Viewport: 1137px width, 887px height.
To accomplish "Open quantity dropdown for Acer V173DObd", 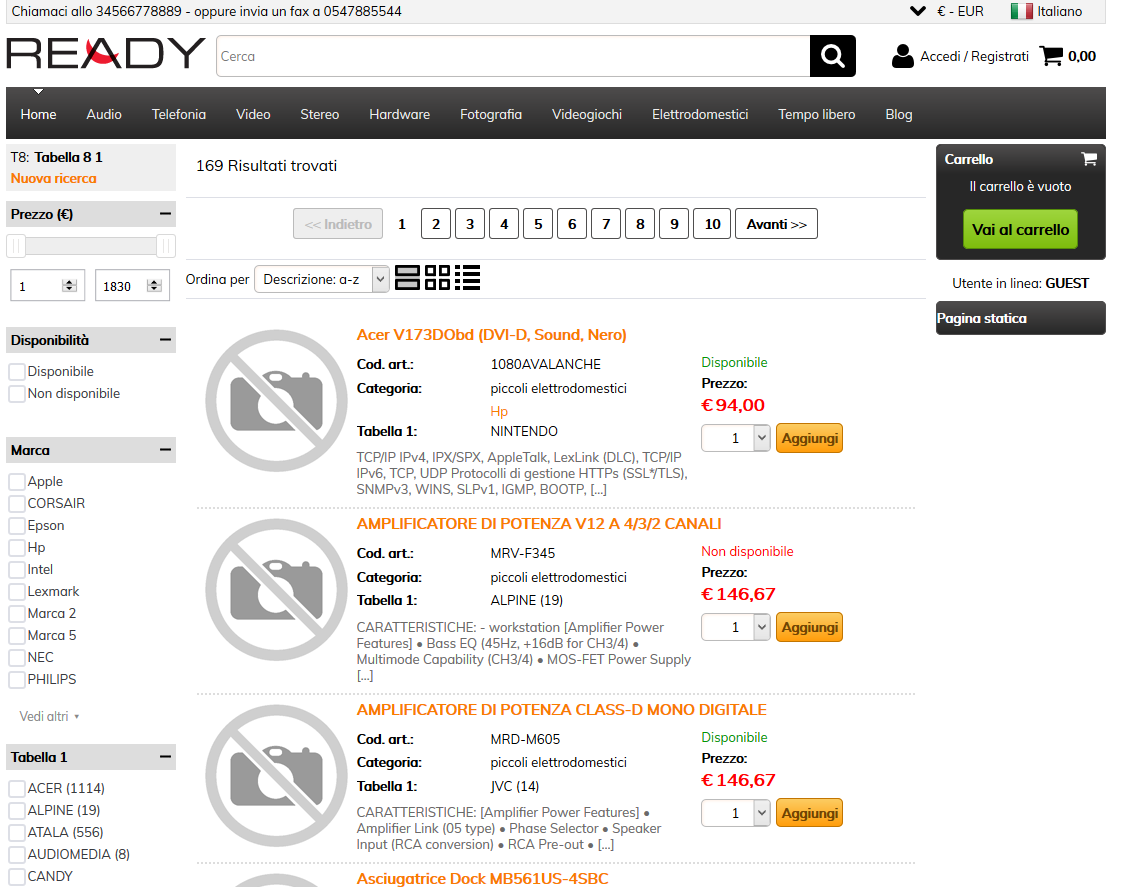I will pyautogui.click(x=735, y=438).
